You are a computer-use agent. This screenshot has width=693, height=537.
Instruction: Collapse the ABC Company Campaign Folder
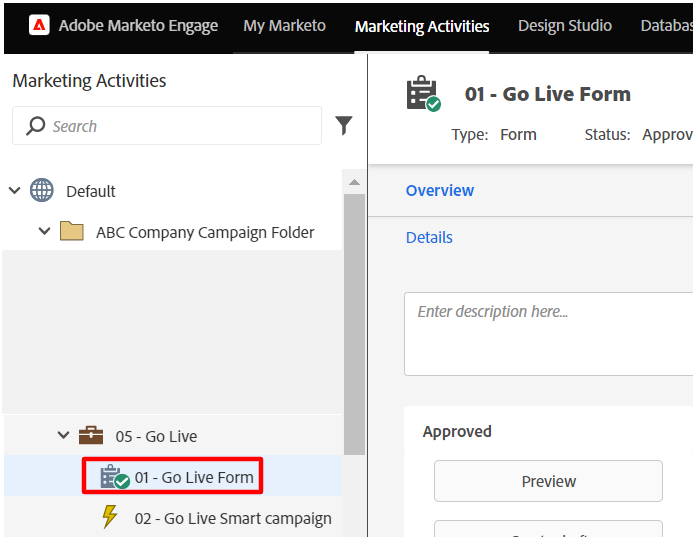[x=45, y=231]
